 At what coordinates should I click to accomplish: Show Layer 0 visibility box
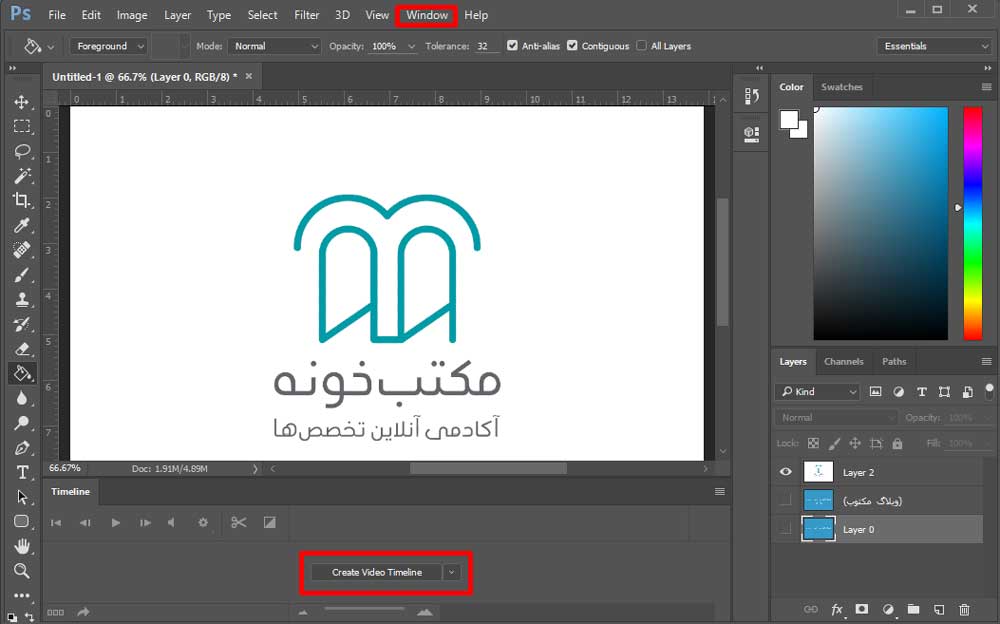tap(786, 528)
